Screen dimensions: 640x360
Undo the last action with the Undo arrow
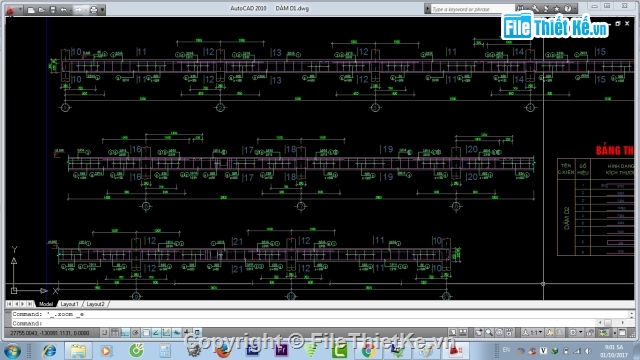pyautogui.click(x=64, y=10)
